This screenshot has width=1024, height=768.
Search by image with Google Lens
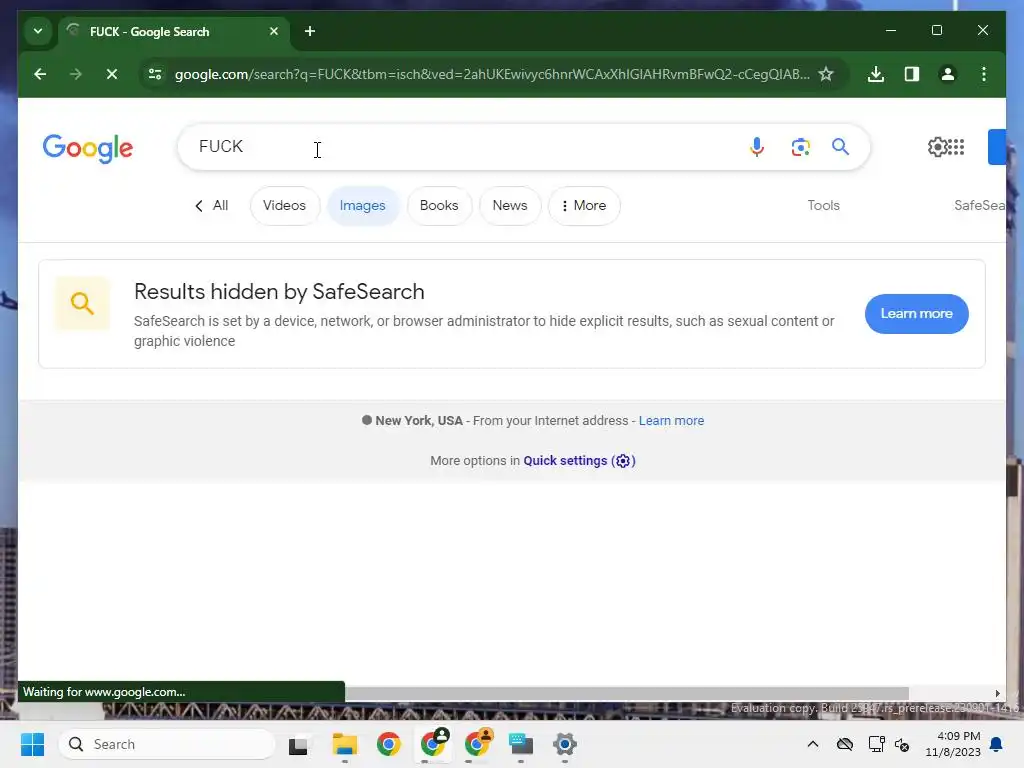tap(801, 147)
